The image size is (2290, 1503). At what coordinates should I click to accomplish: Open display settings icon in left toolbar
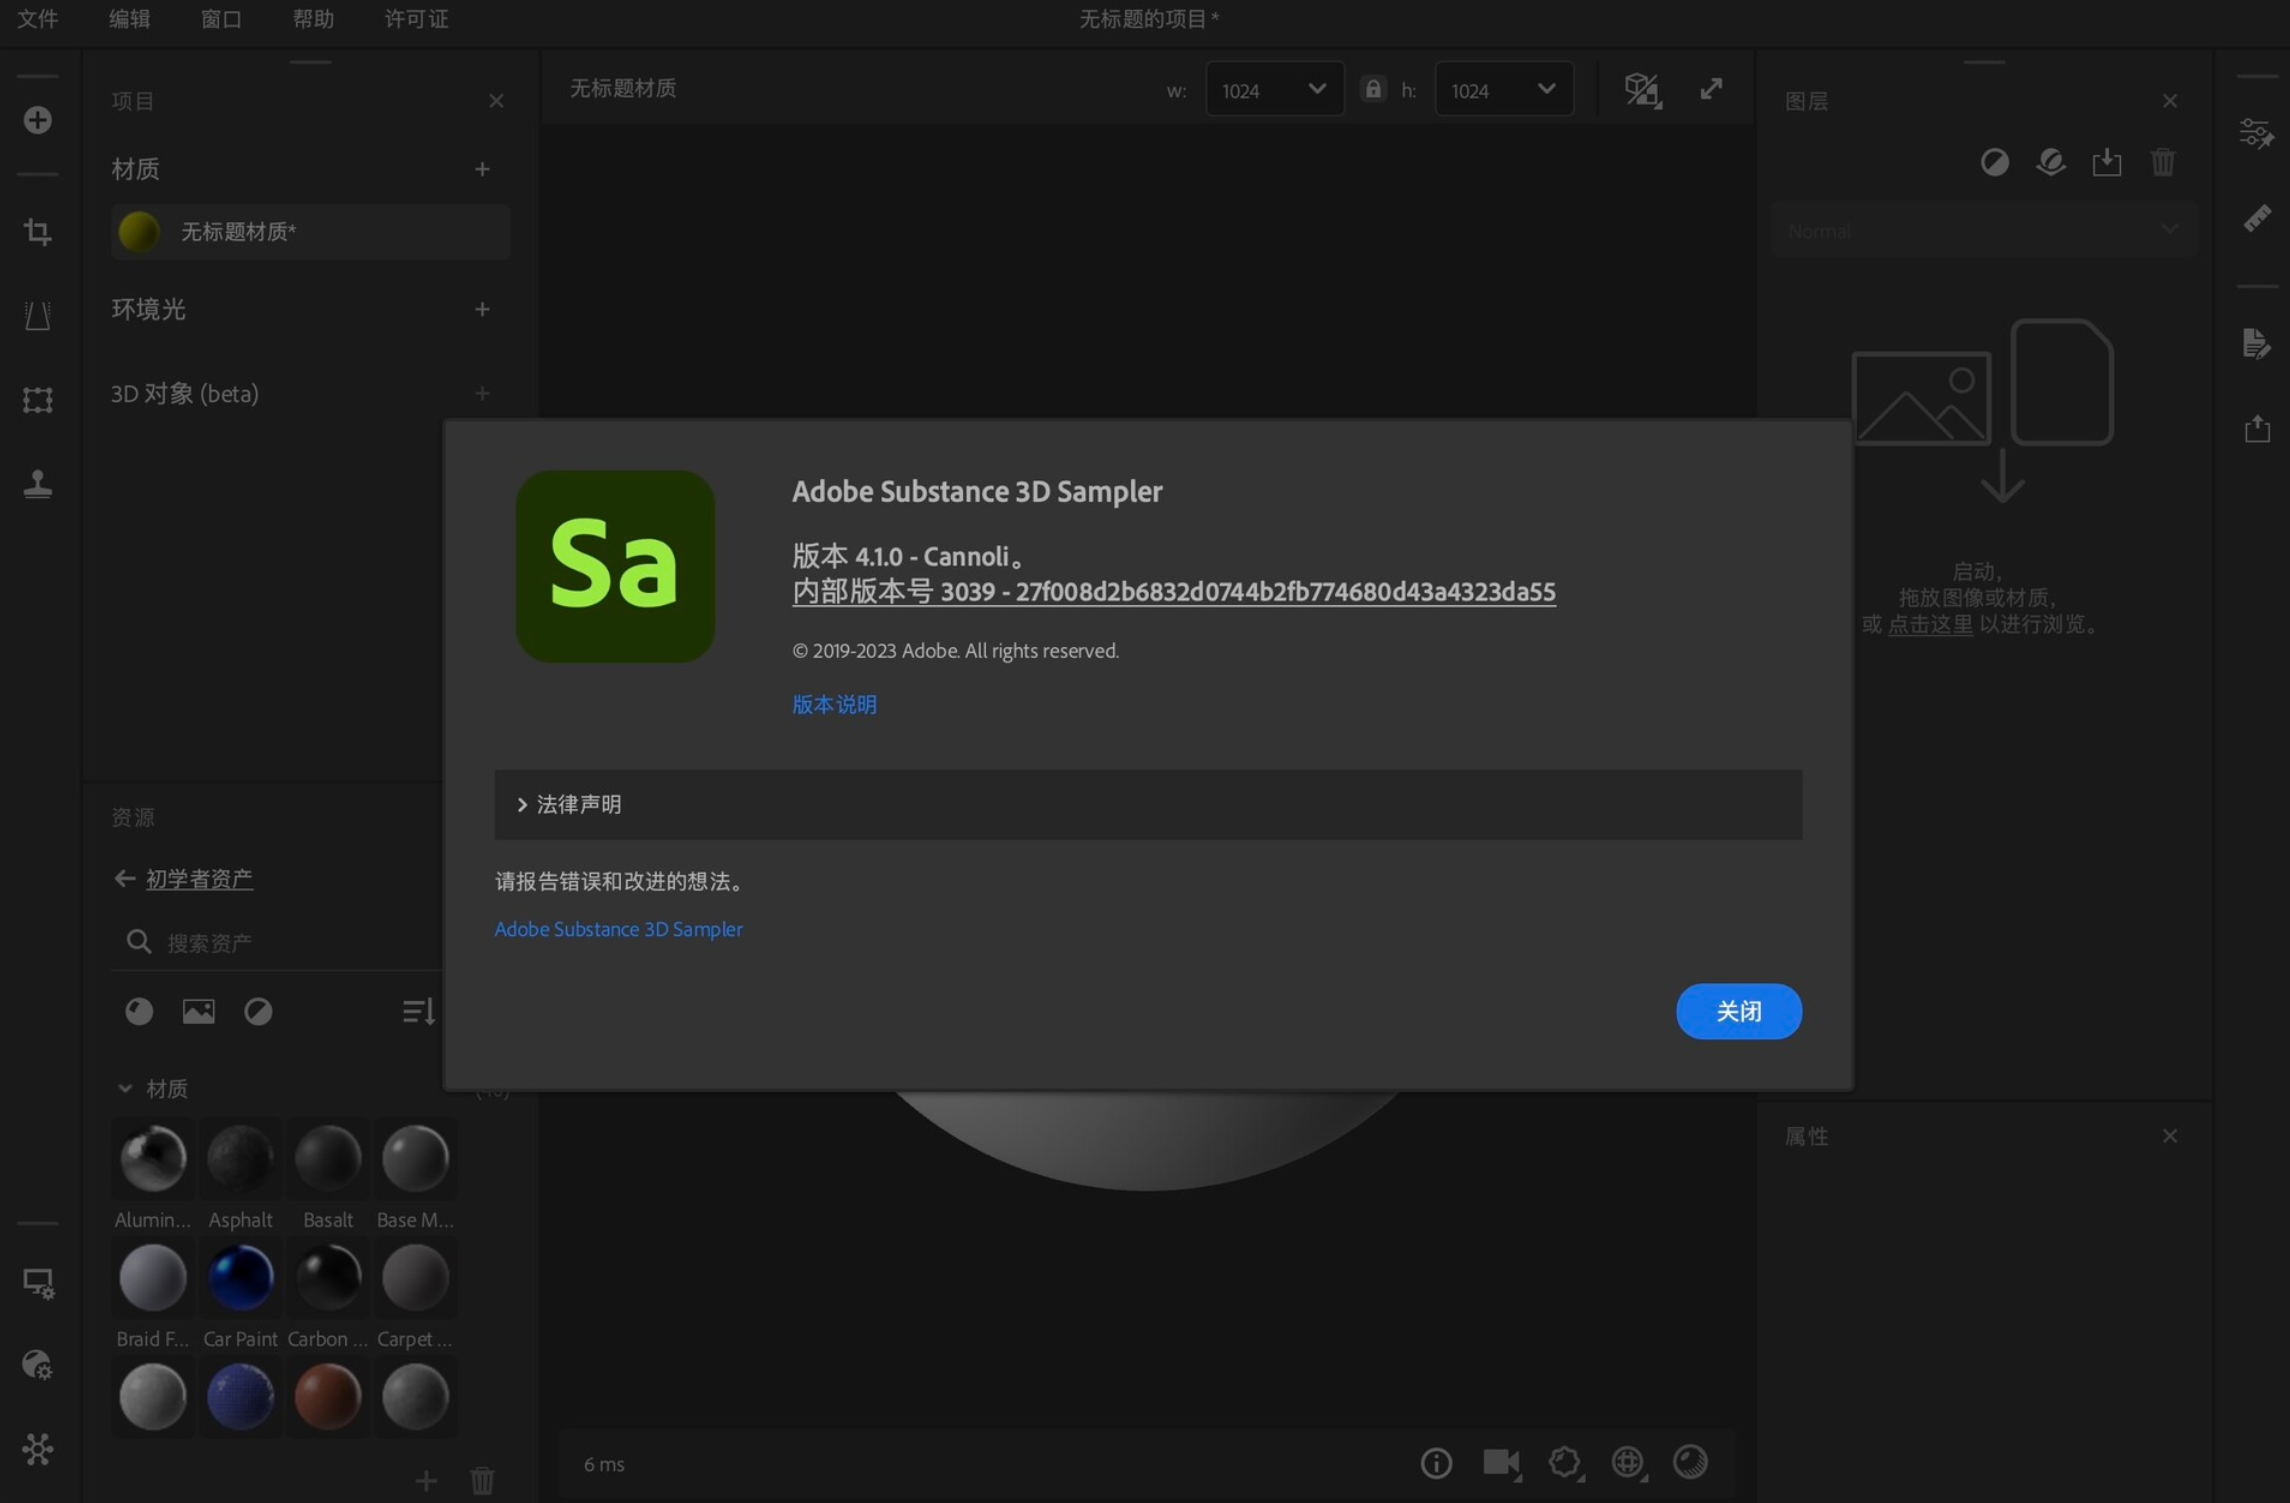pos(38,1282)
